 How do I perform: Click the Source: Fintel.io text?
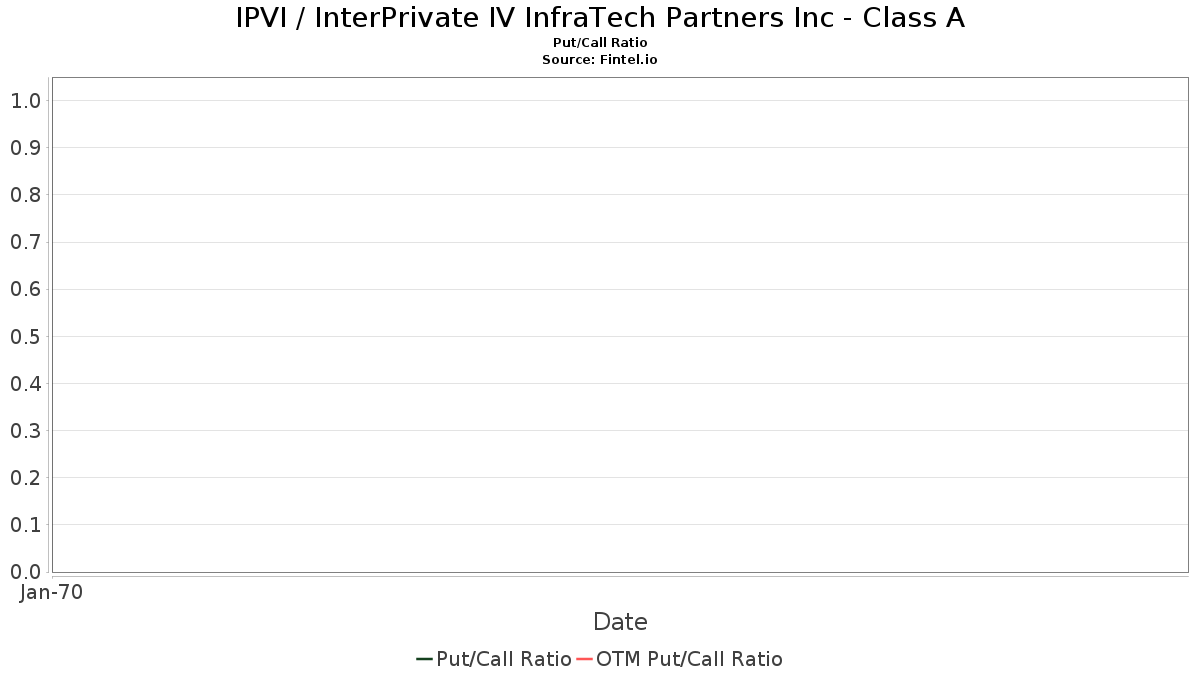(600, 60)
